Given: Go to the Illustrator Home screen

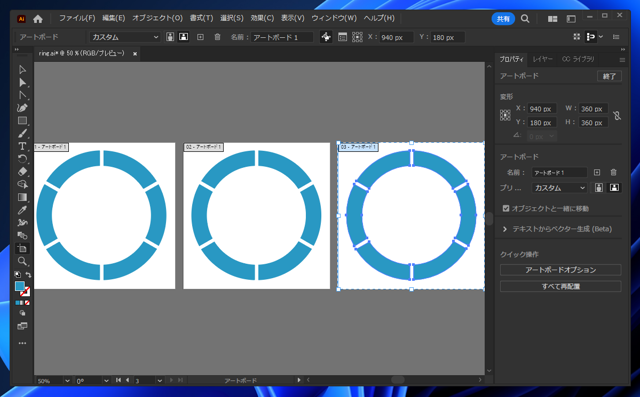Looking at the screenshot, I should click(x=38, y=19).
